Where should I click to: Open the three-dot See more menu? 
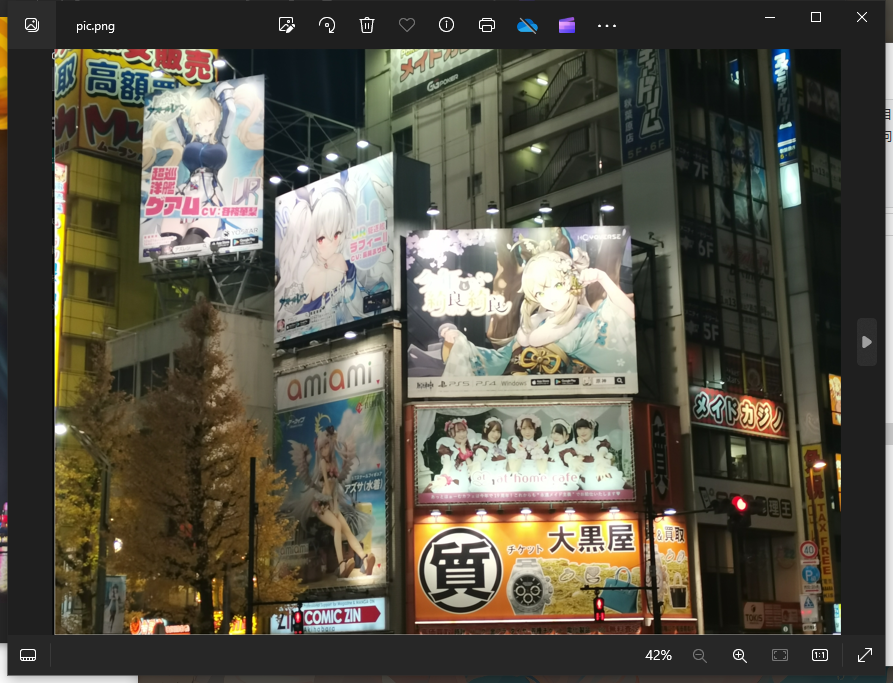click(x=607, y=25)
